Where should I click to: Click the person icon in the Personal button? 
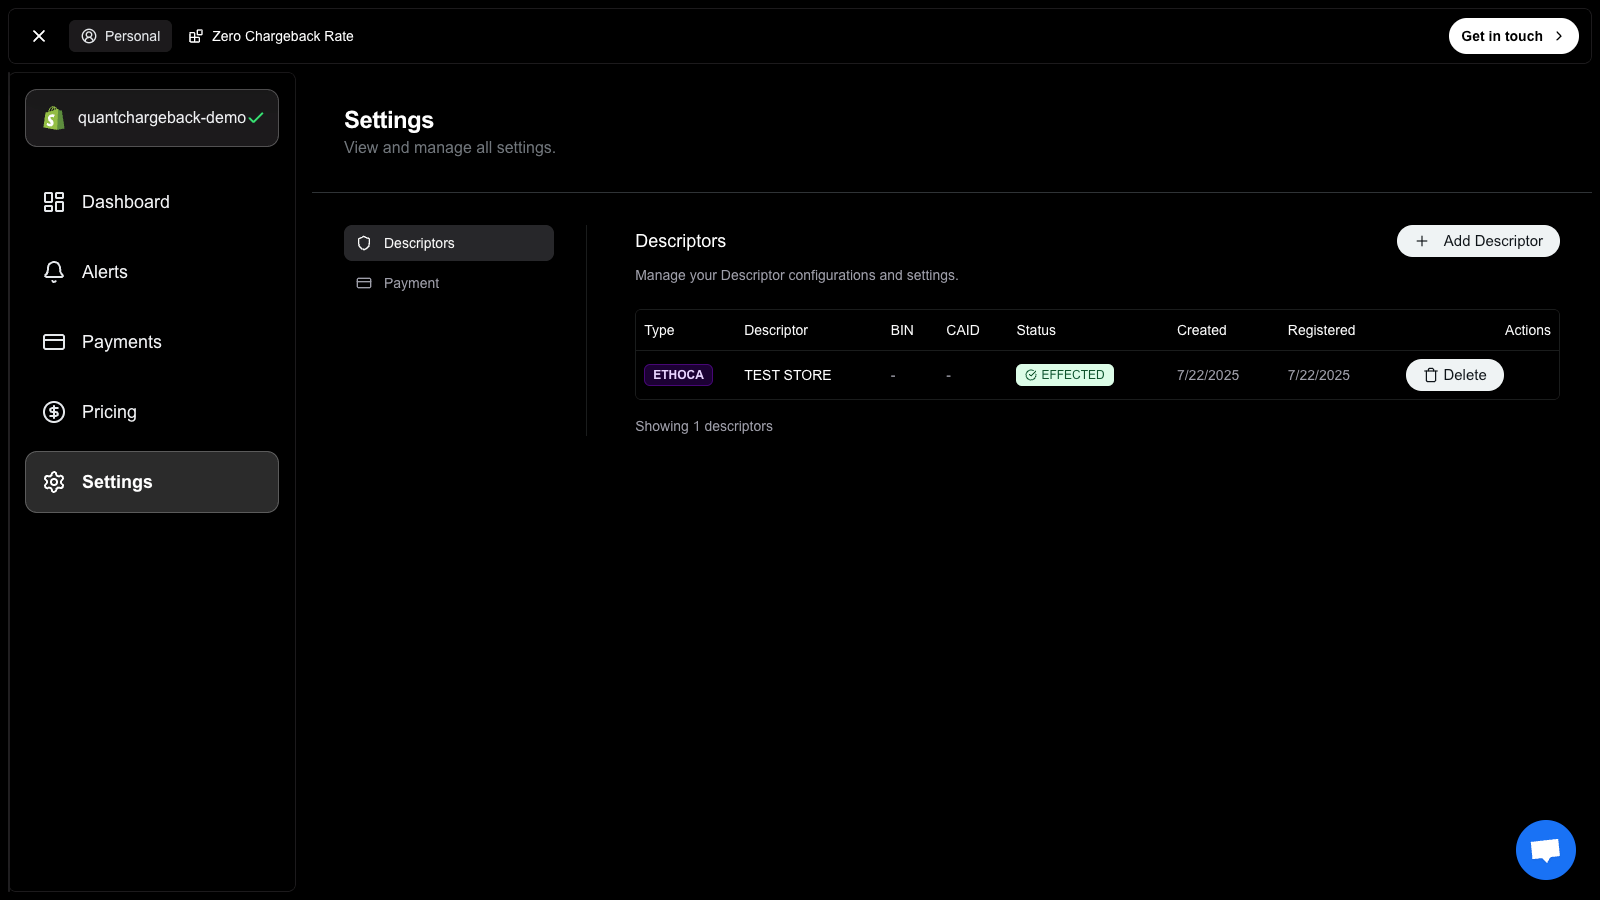[89, 36]
